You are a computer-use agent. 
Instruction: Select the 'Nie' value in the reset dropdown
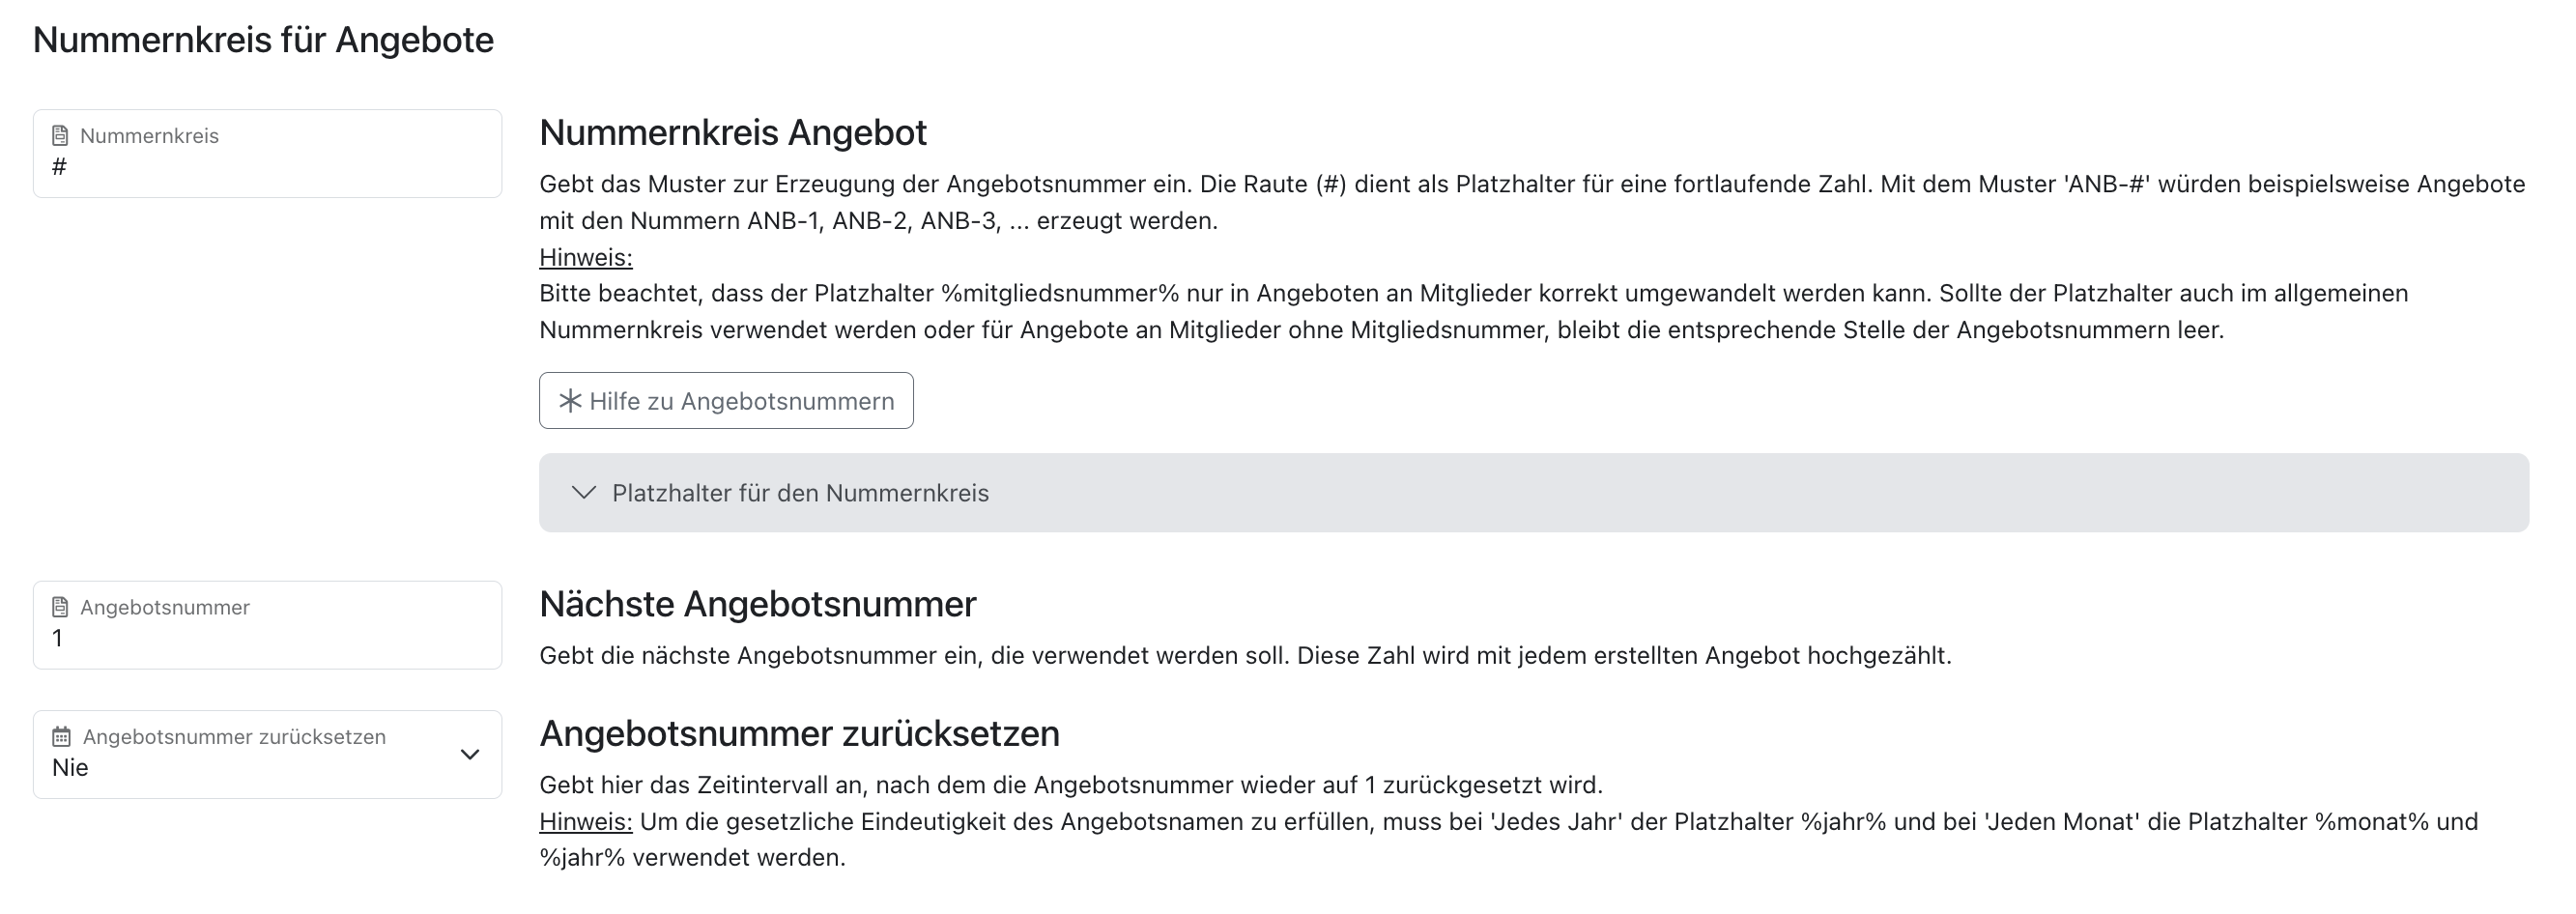(x=71, y=768)
